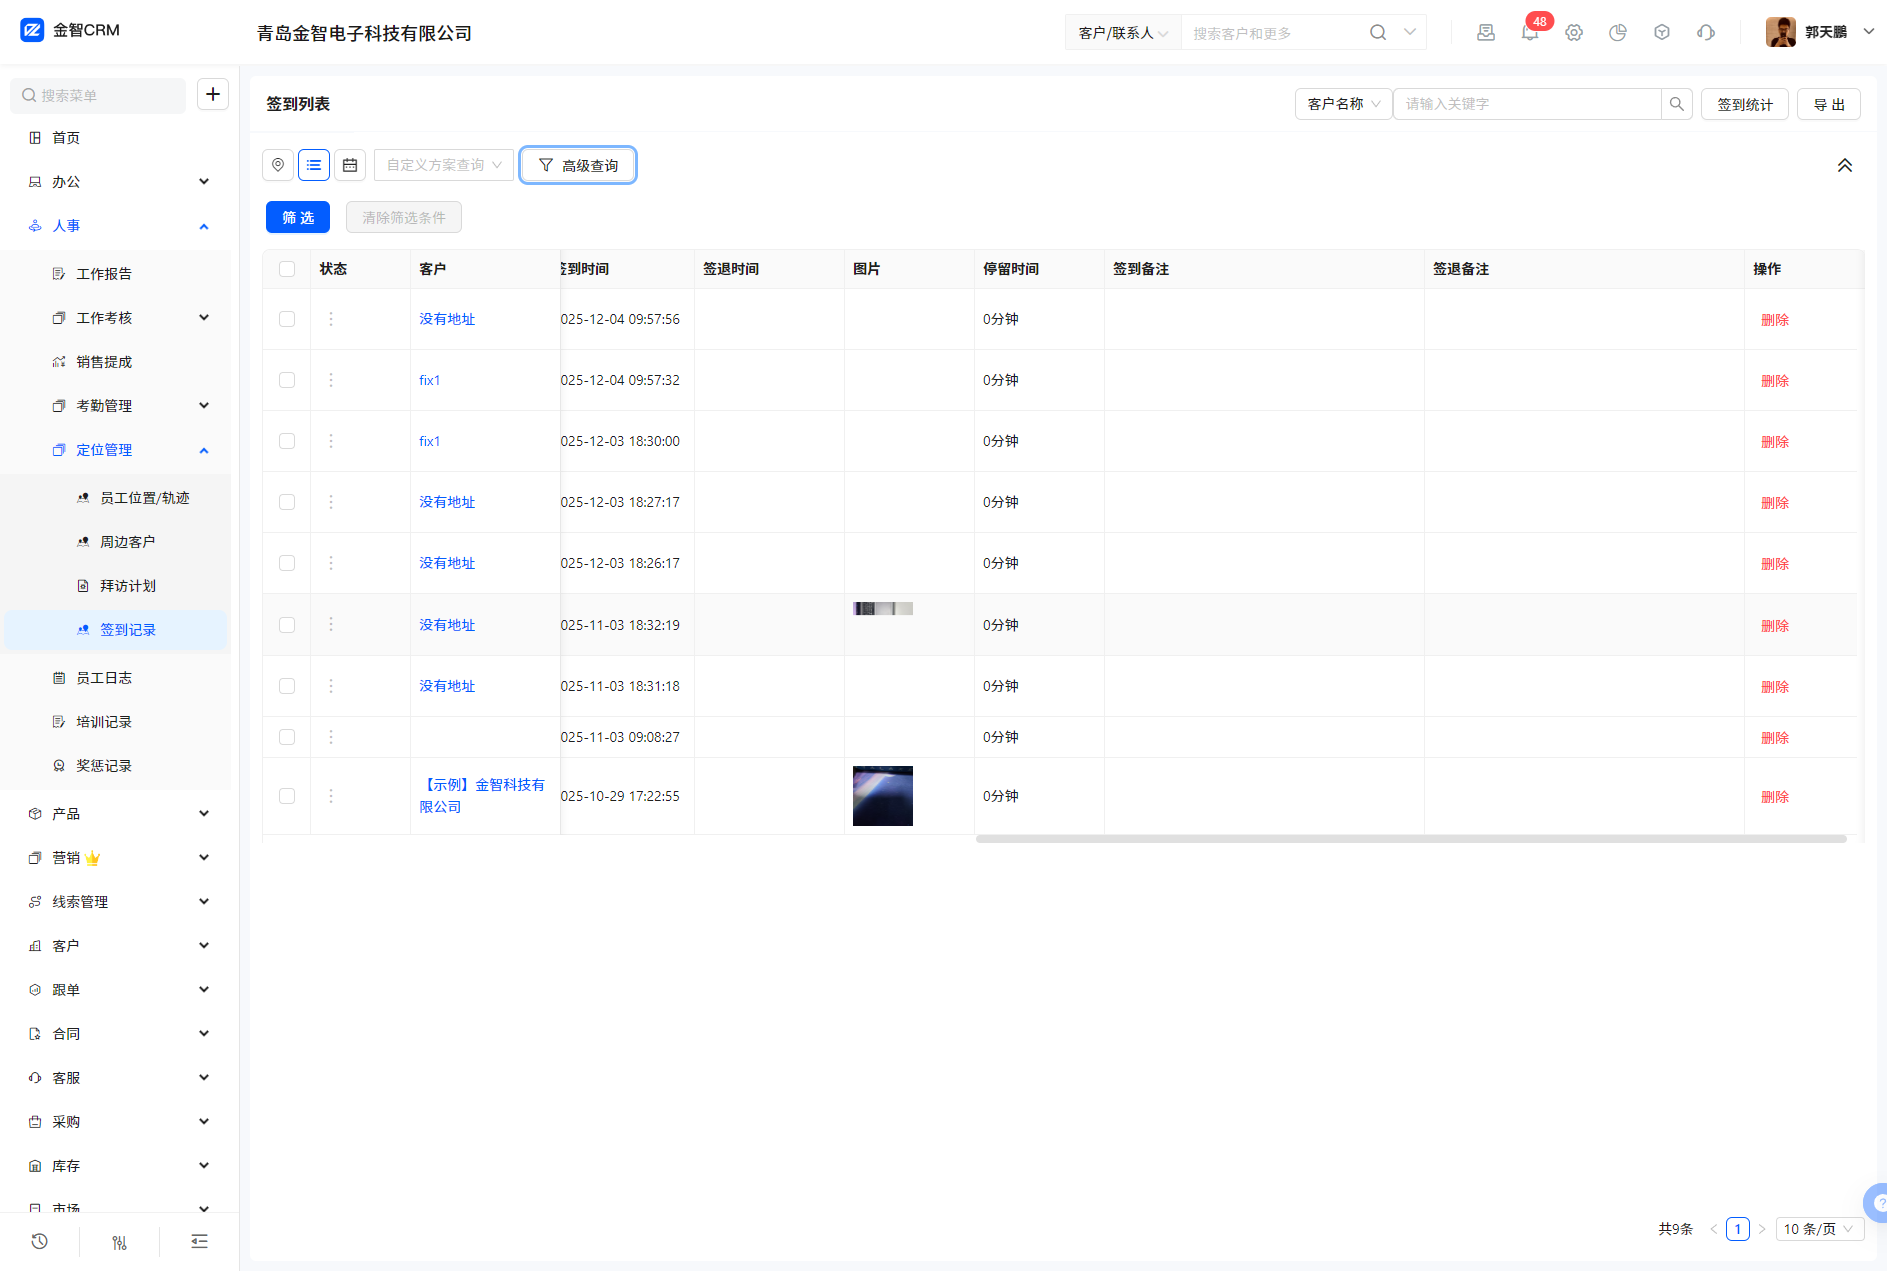This screenshot has height=1271, width=1887.
Task: Open 员工位置/轨迹 in the sidebar
Action: pos(144,498)
